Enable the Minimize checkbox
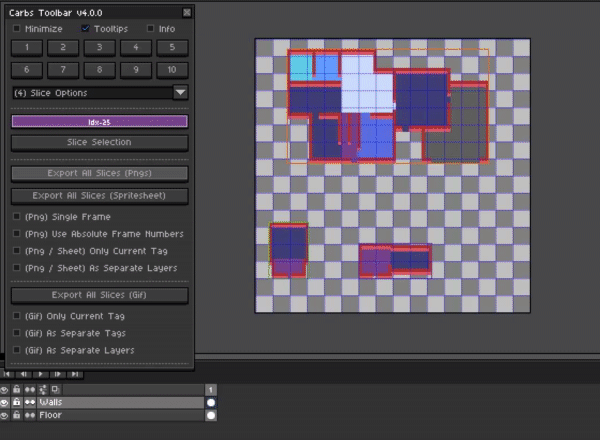Image resolution: width=600 pixels, height=440 pixels. pyautogui.click(x=16, y=28)
